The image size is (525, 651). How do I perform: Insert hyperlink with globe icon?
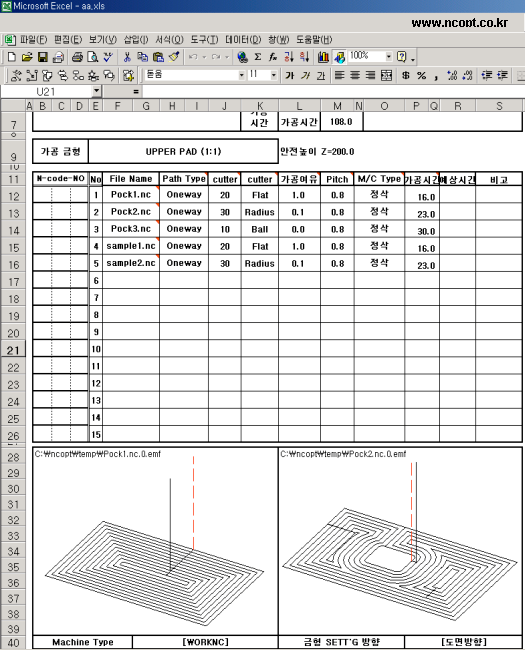click(x=242, y=57)
